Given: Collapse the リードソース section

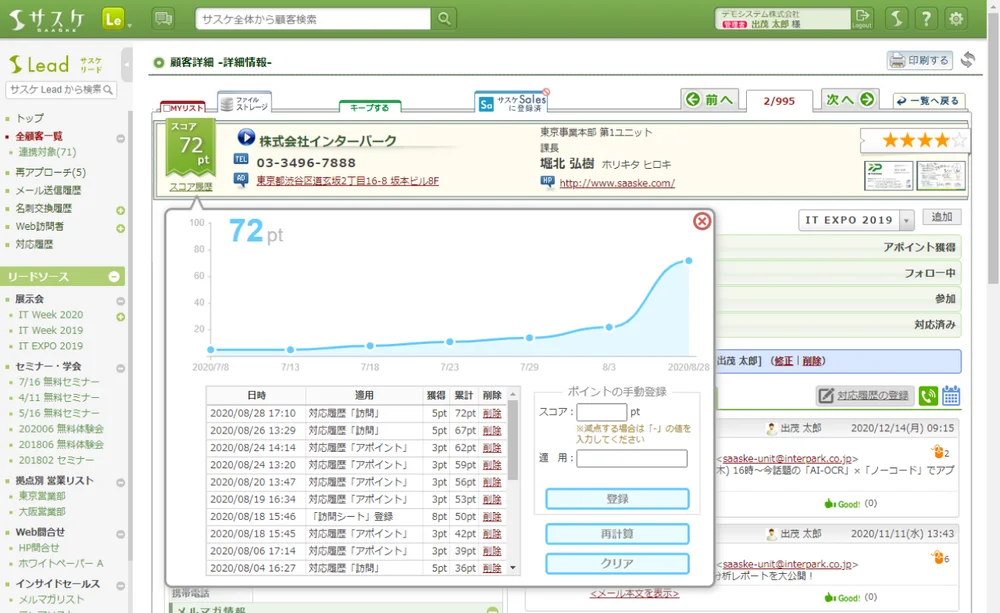Looking at the screenshot, I should [x=114, y=276].
